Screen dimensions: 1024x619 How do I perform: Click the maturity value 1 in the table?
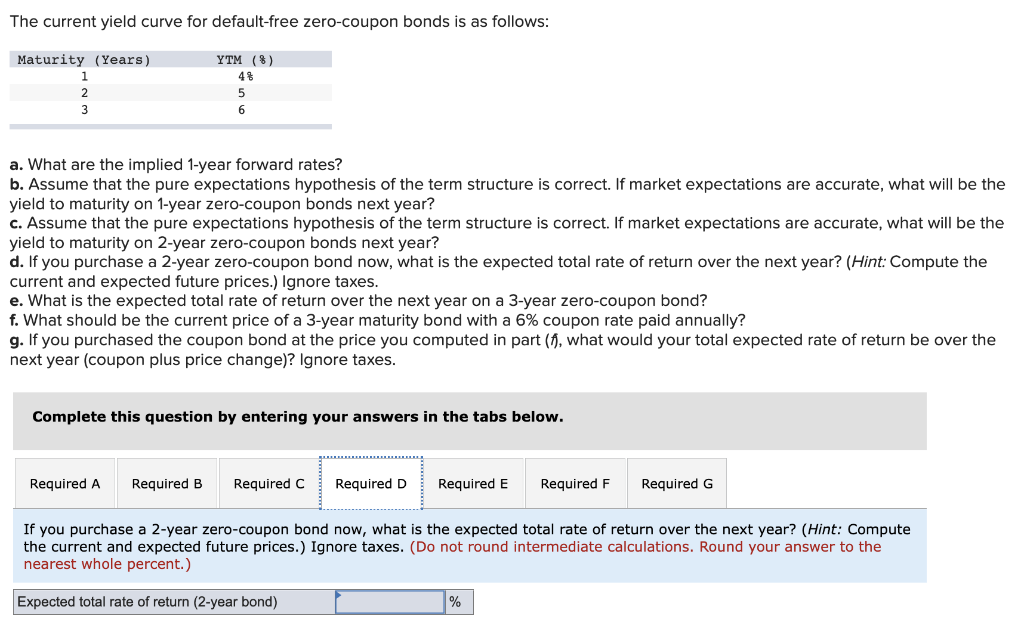coord(84,75)
